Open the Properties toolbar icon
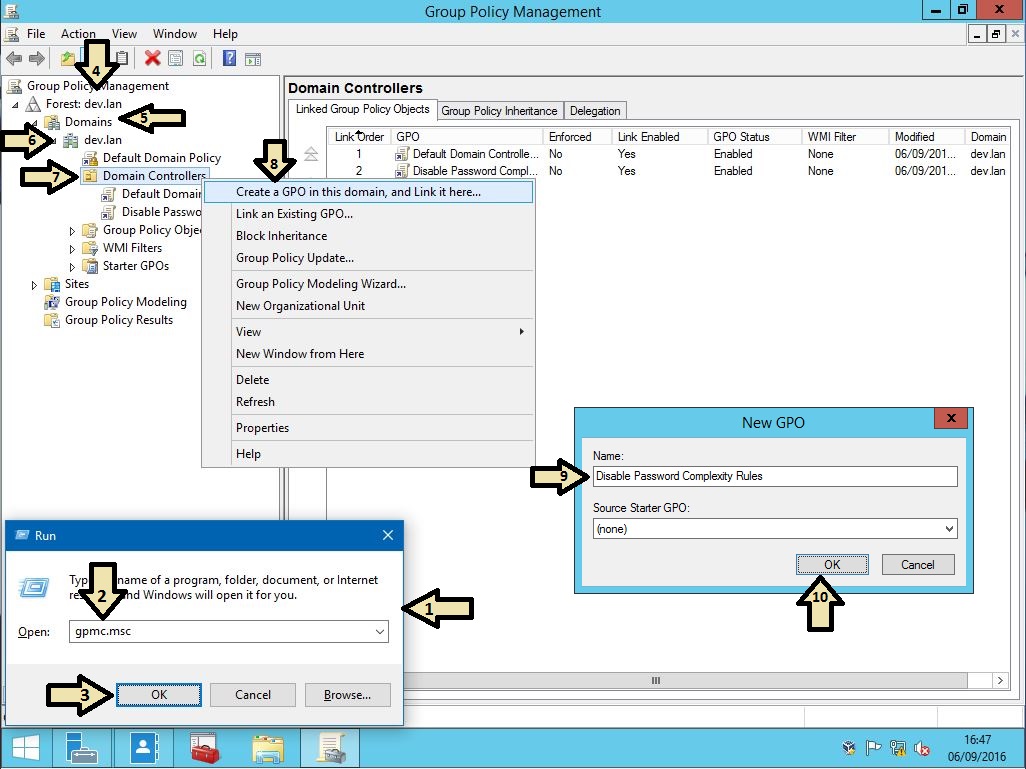This screenshot has height=769, width=1026. 176,58
